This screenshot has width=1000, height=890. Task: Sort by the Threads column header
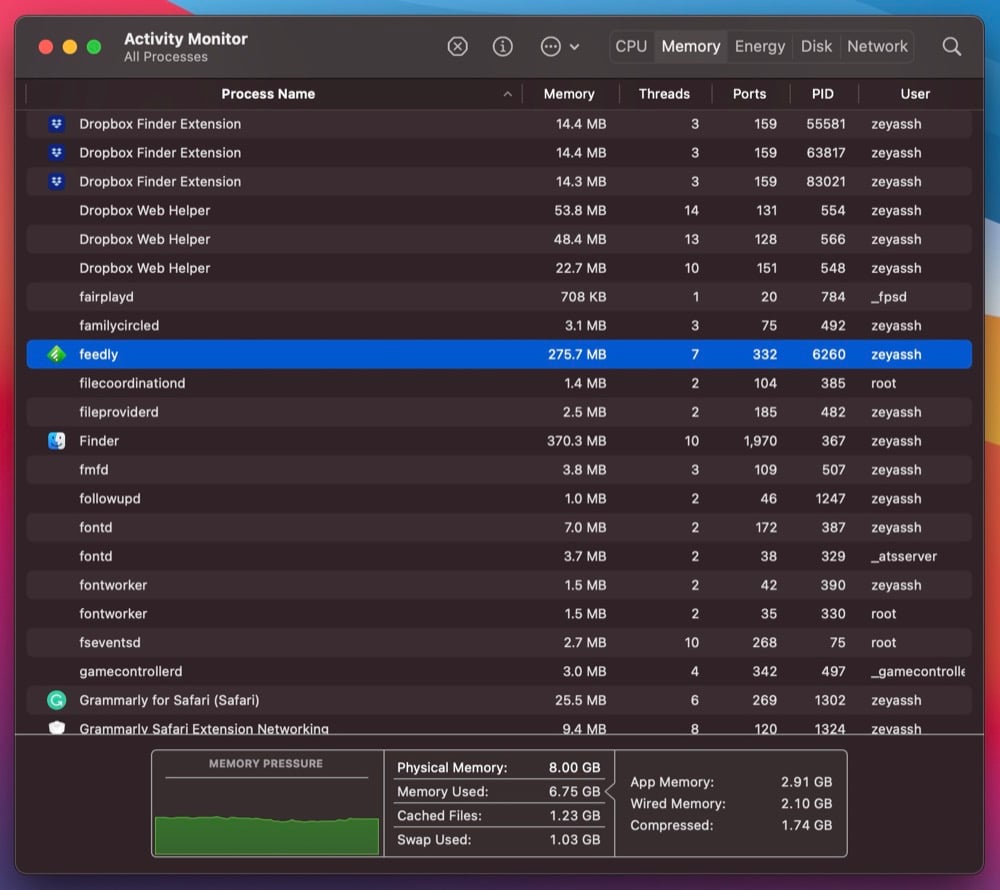664,94
